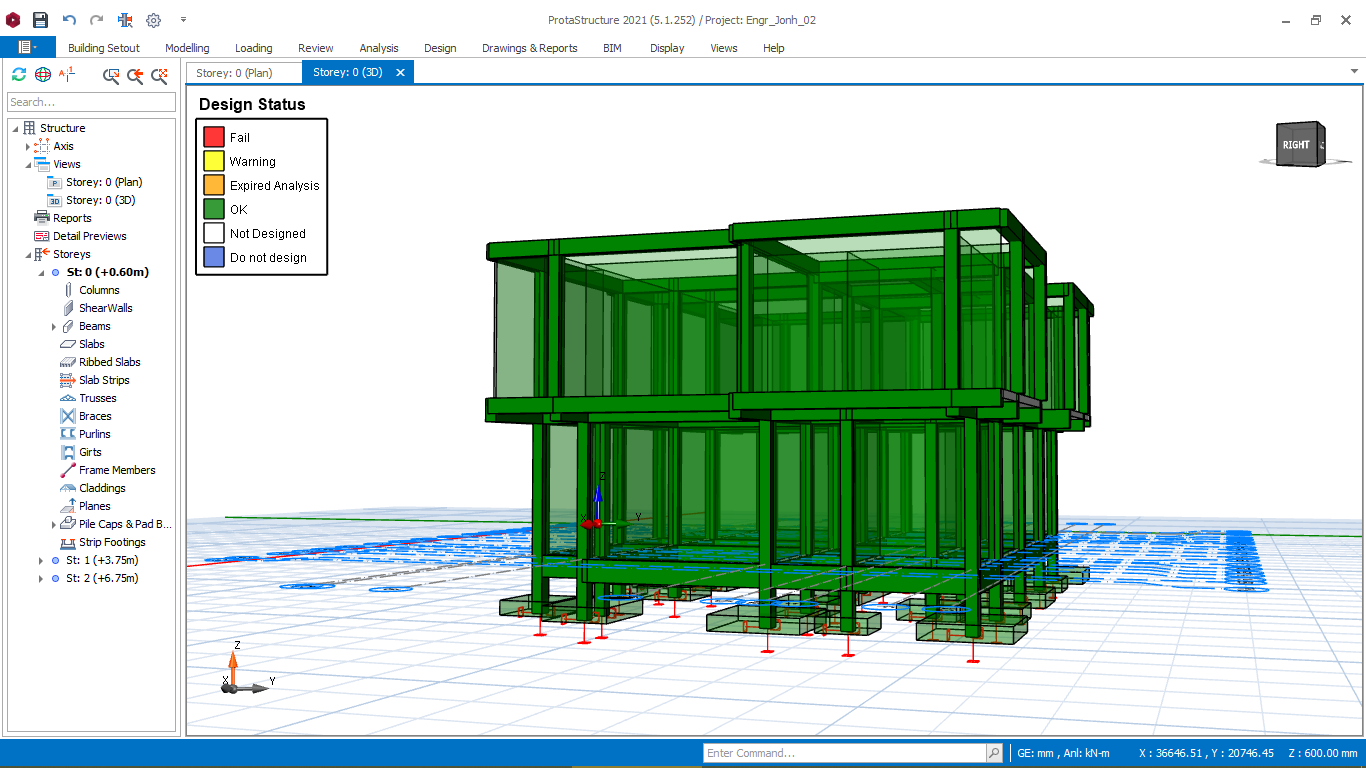Select Slab Strips in the tree

pyautogui.click(x=104, y=380)
